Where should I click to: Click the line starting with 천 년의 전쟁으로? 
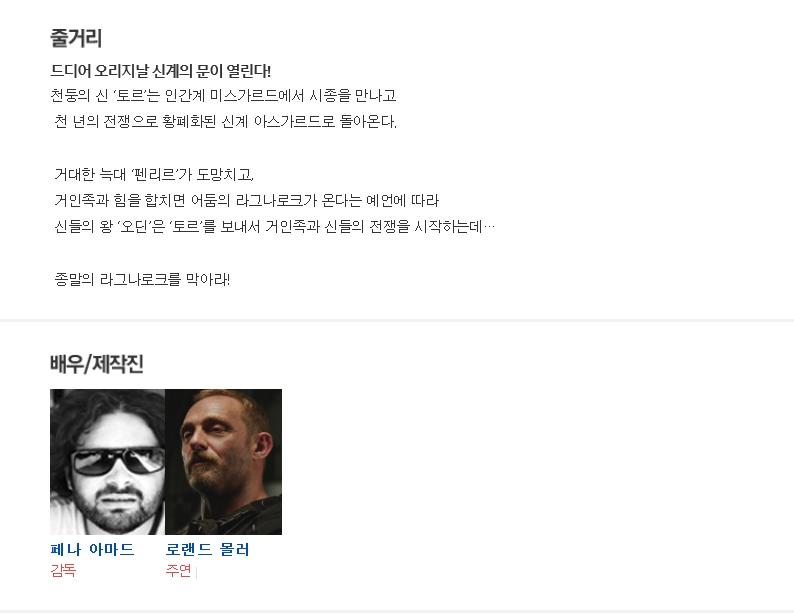[x=225, y=121]
